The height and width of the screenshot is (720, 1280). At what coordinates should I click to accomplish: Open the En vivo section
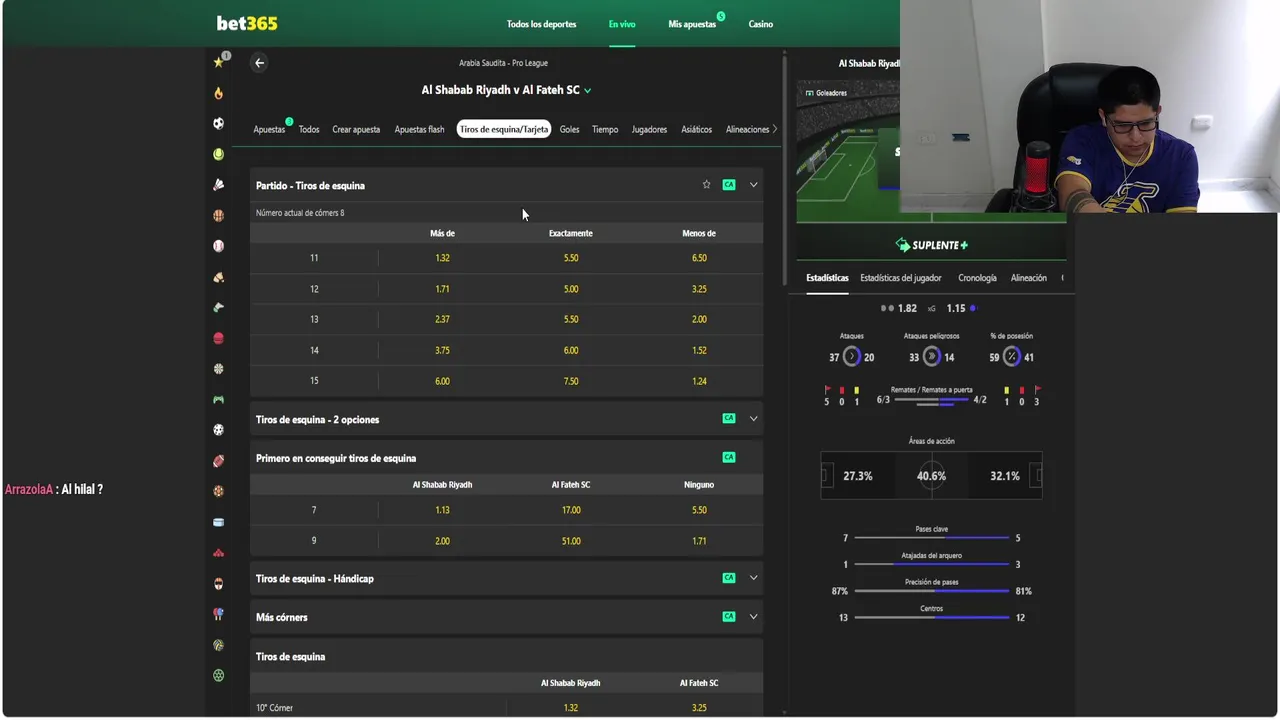[x=622, y=24]
